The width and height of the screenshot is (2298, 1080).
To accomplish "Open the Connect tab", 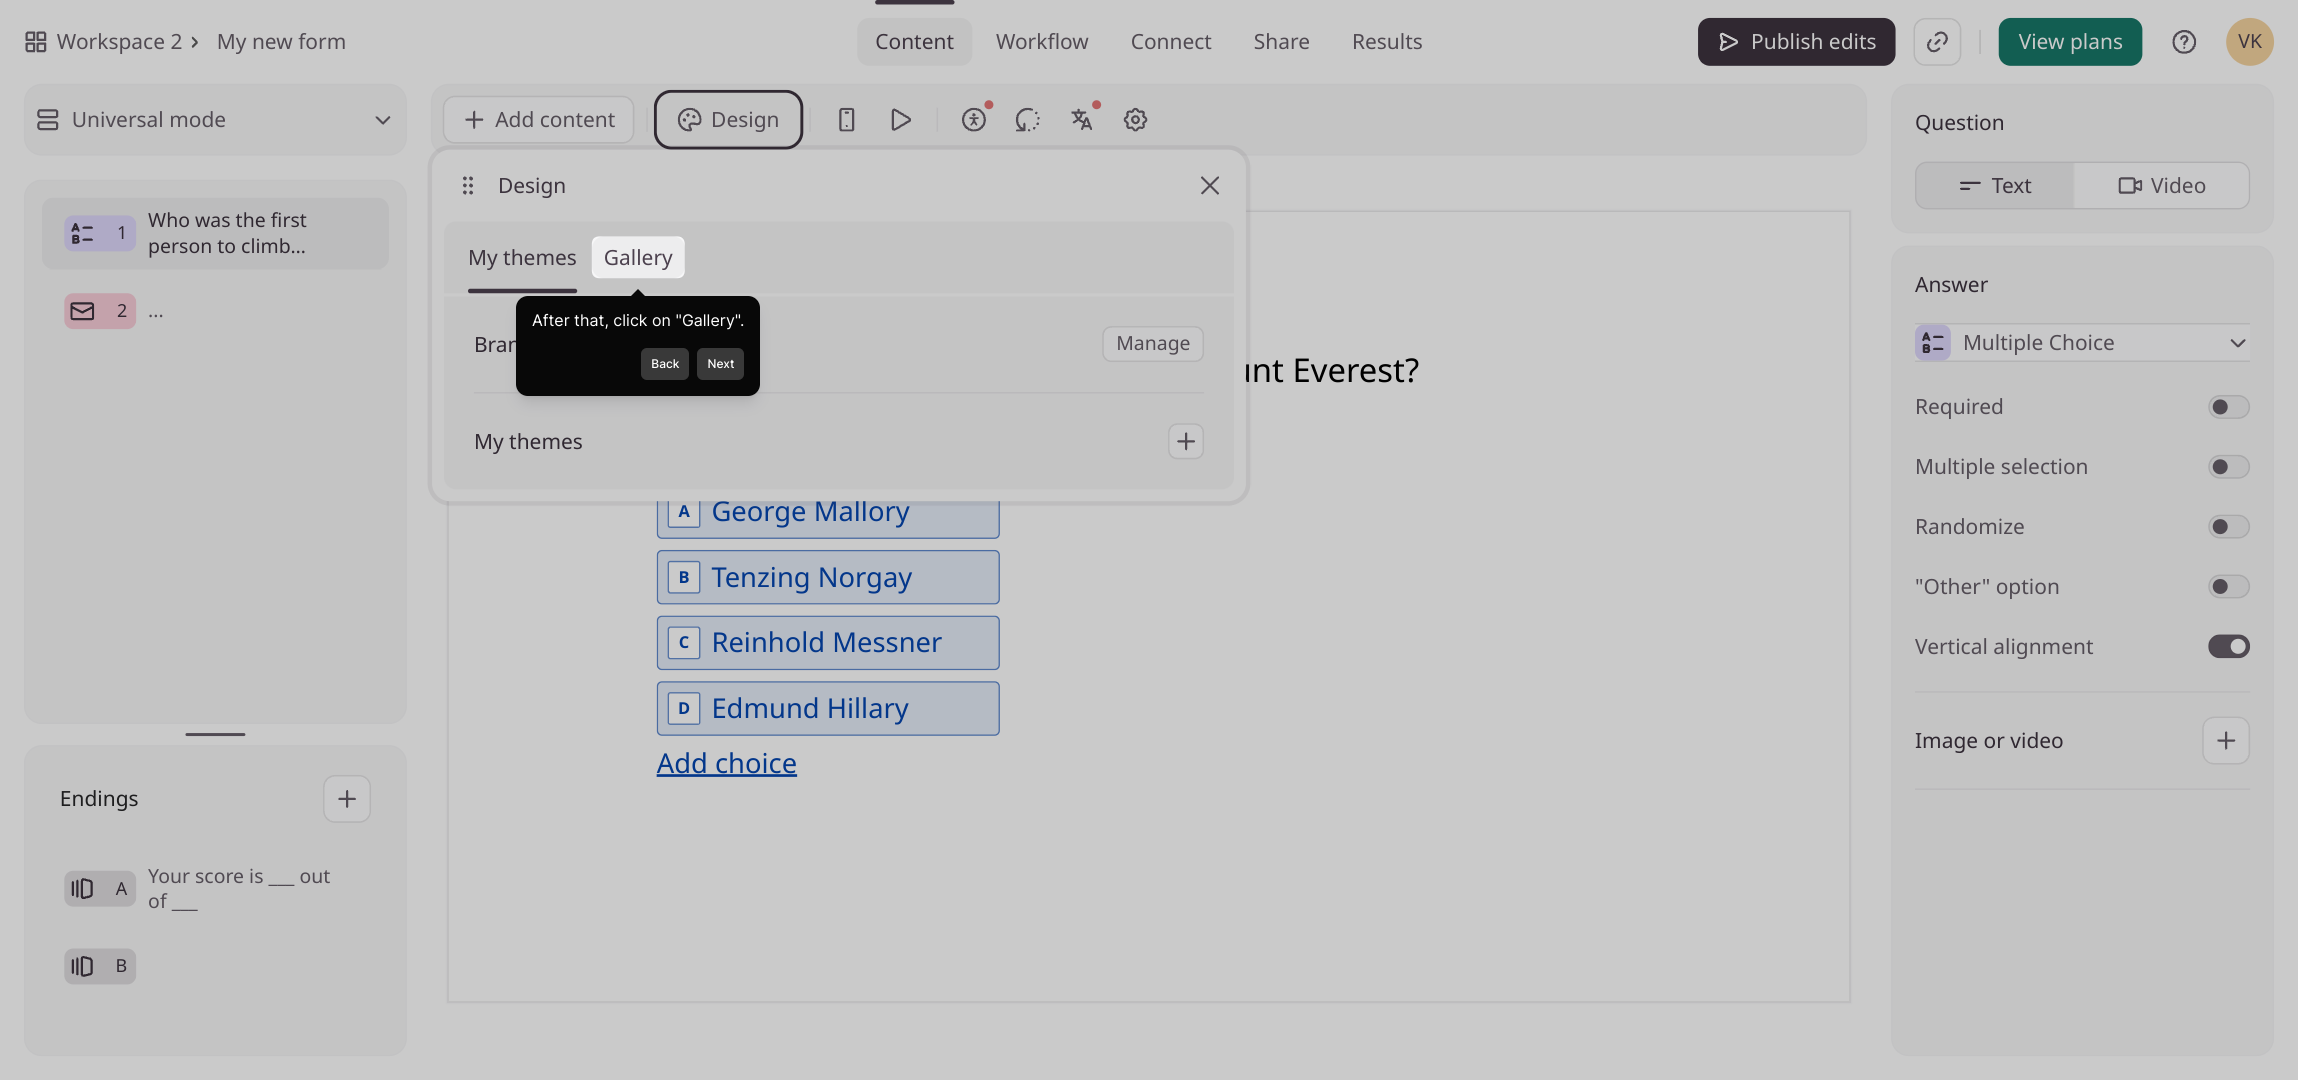I will [x=1171, y=42].
